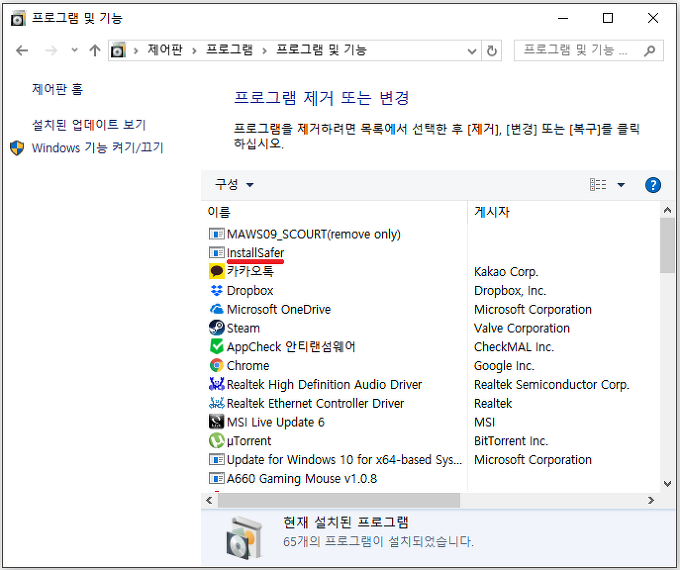Image resolution: width=680 pixels, height=570 pixels.
Task: Click the Dropbox logo icon
Action: point(216,290)
